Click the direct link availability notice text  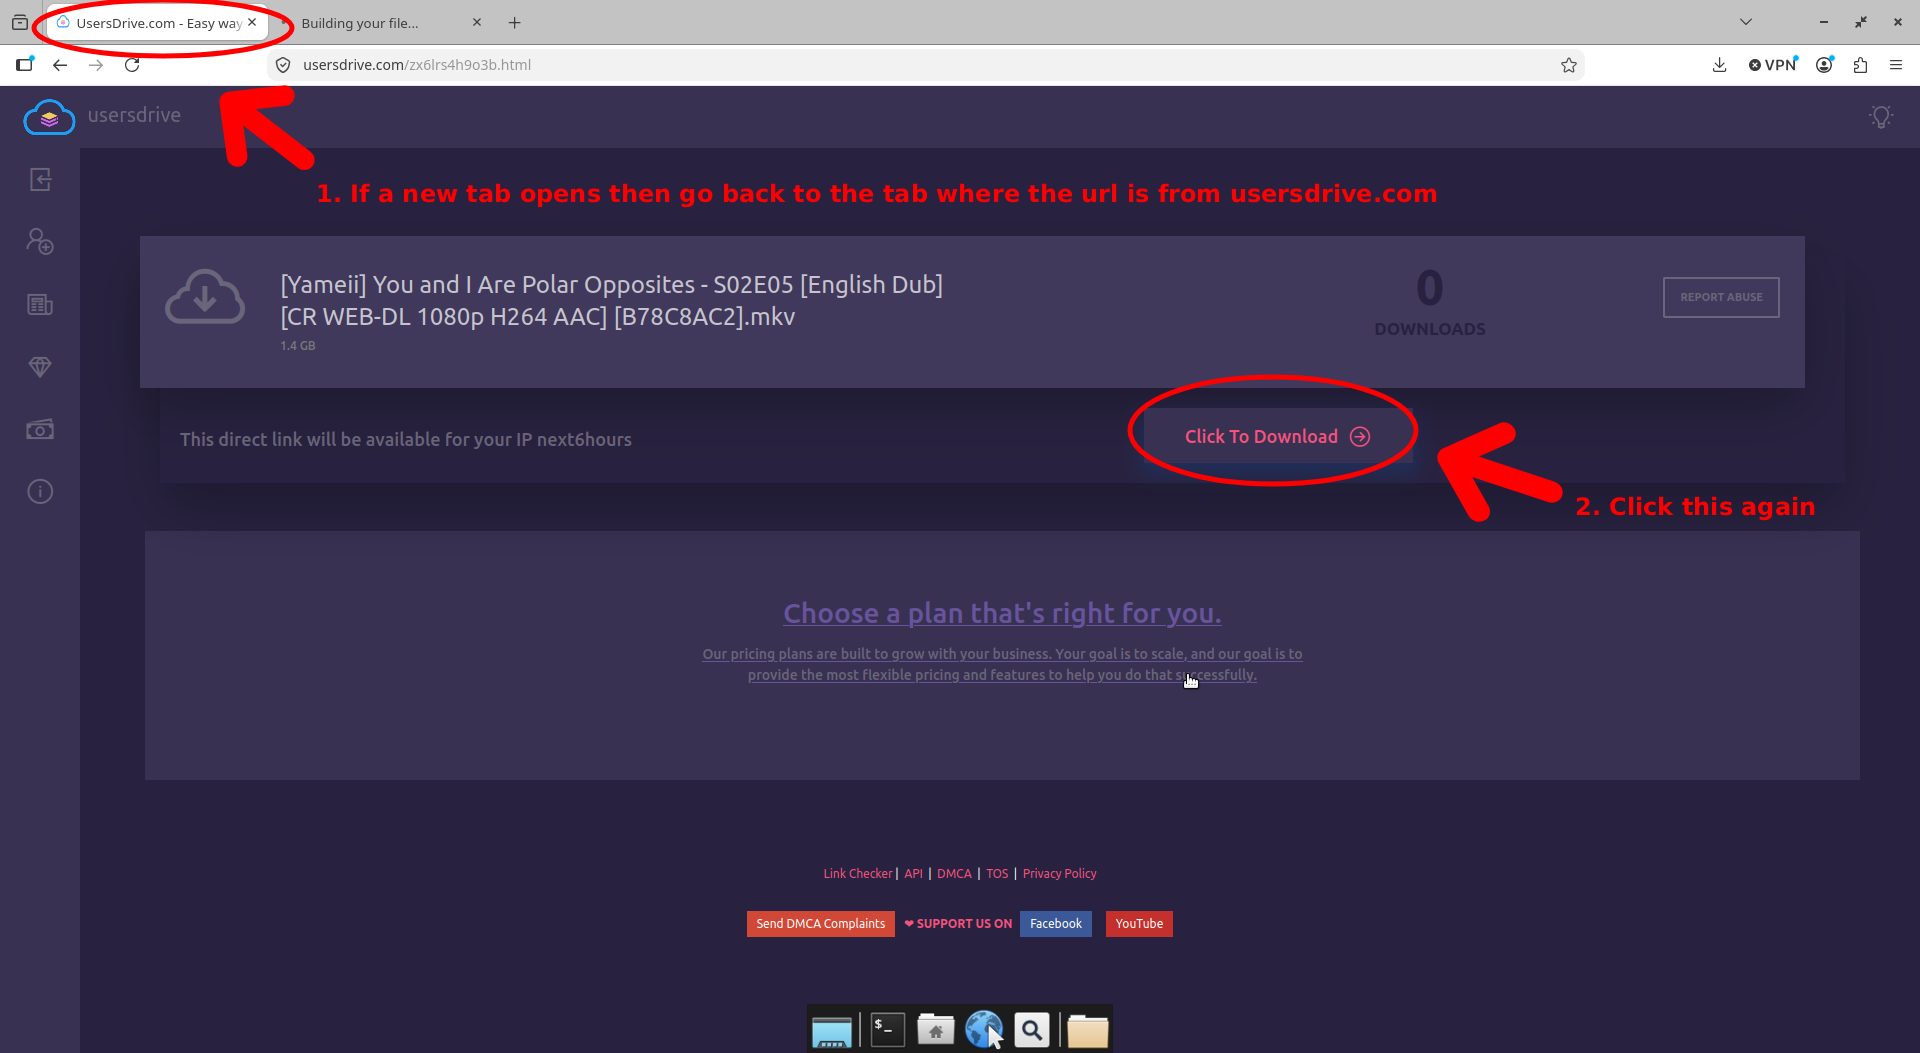406,439
